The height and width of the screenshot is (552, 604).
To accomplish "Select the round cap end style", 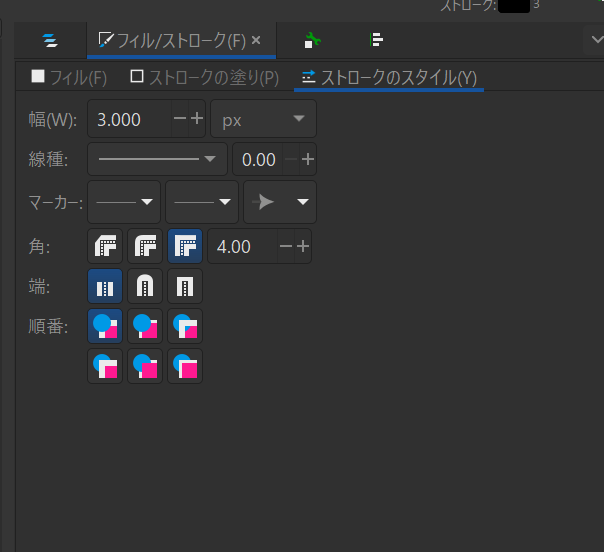I will tap(145, 286).
